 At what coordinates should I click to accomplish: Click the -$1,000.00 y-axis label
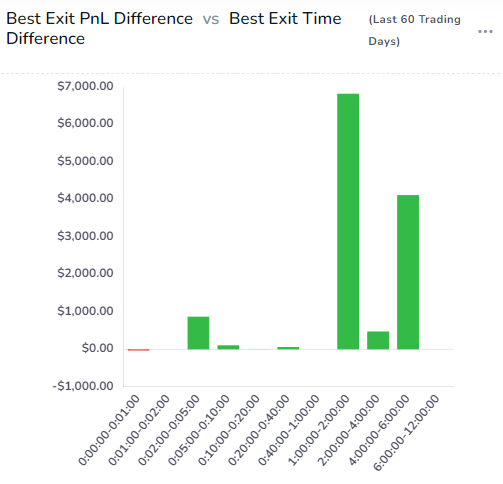click(83, 386)
